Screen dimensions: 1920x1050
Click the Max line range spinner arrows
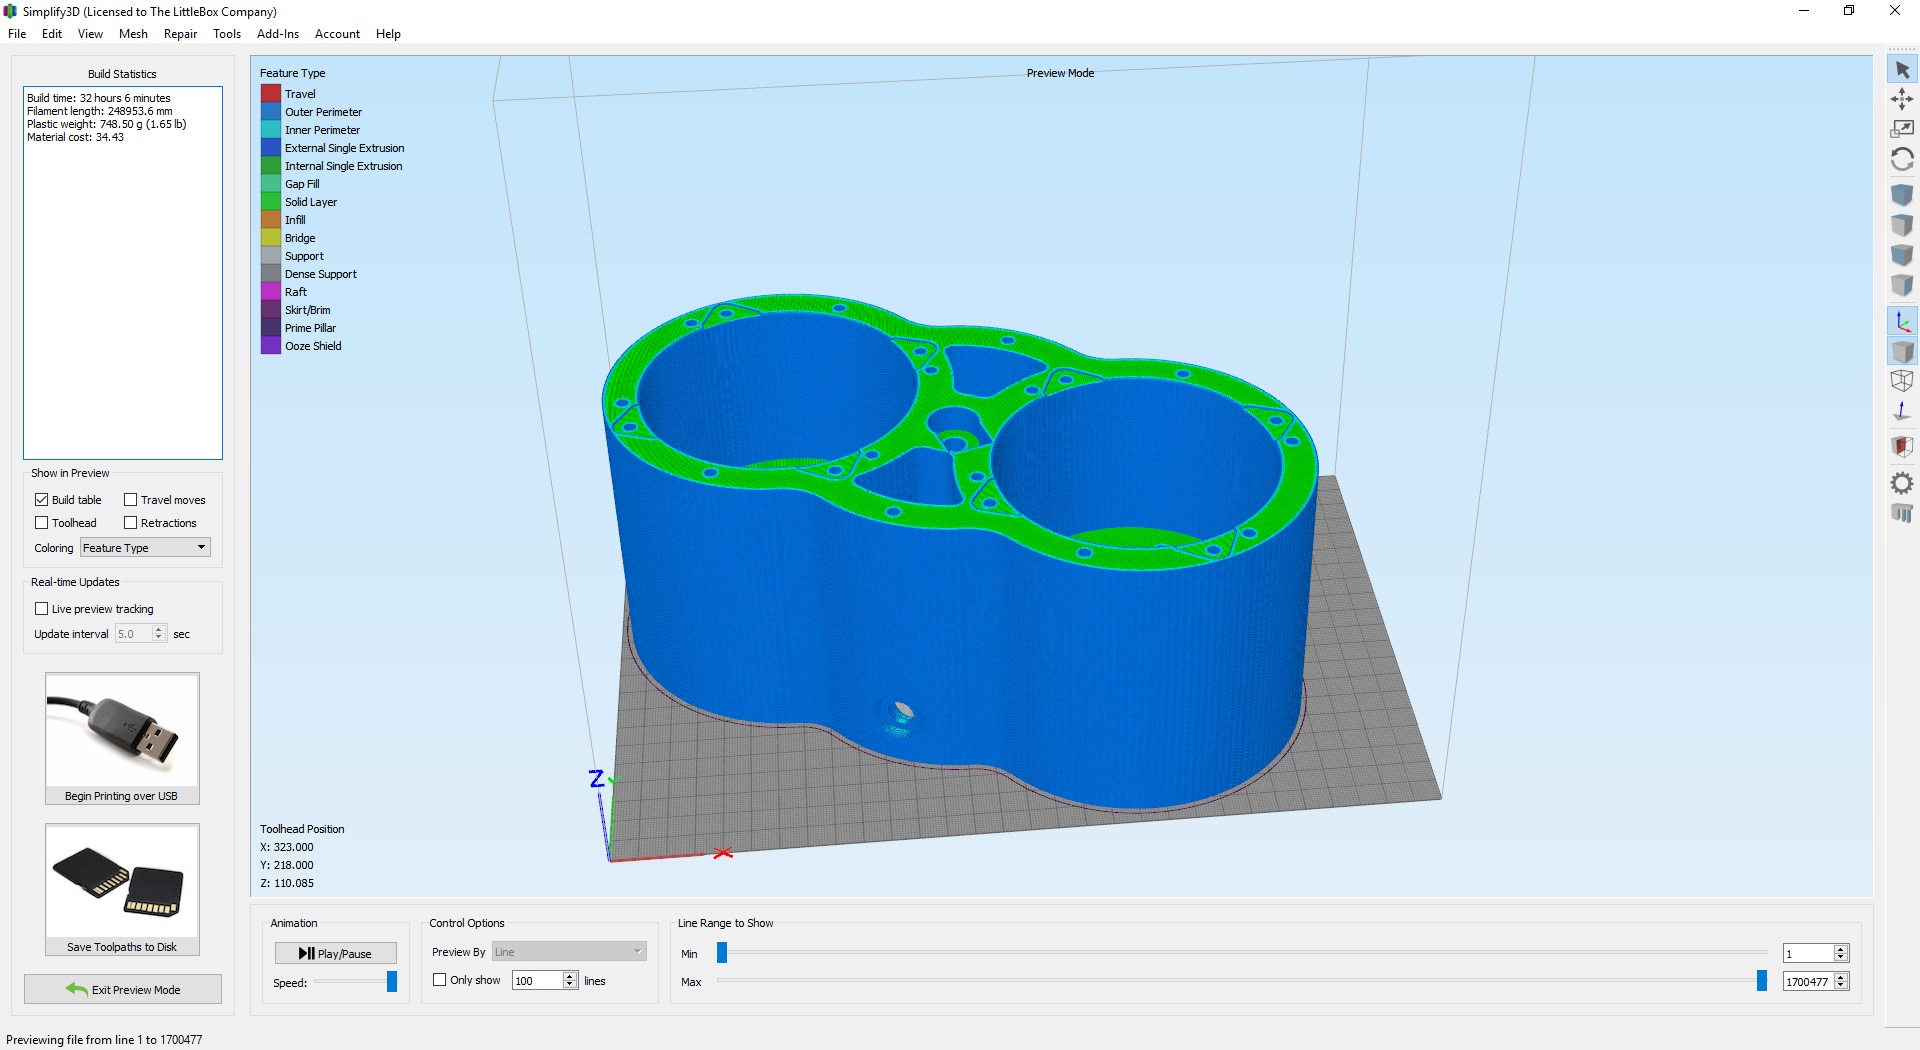[1841, 982]
